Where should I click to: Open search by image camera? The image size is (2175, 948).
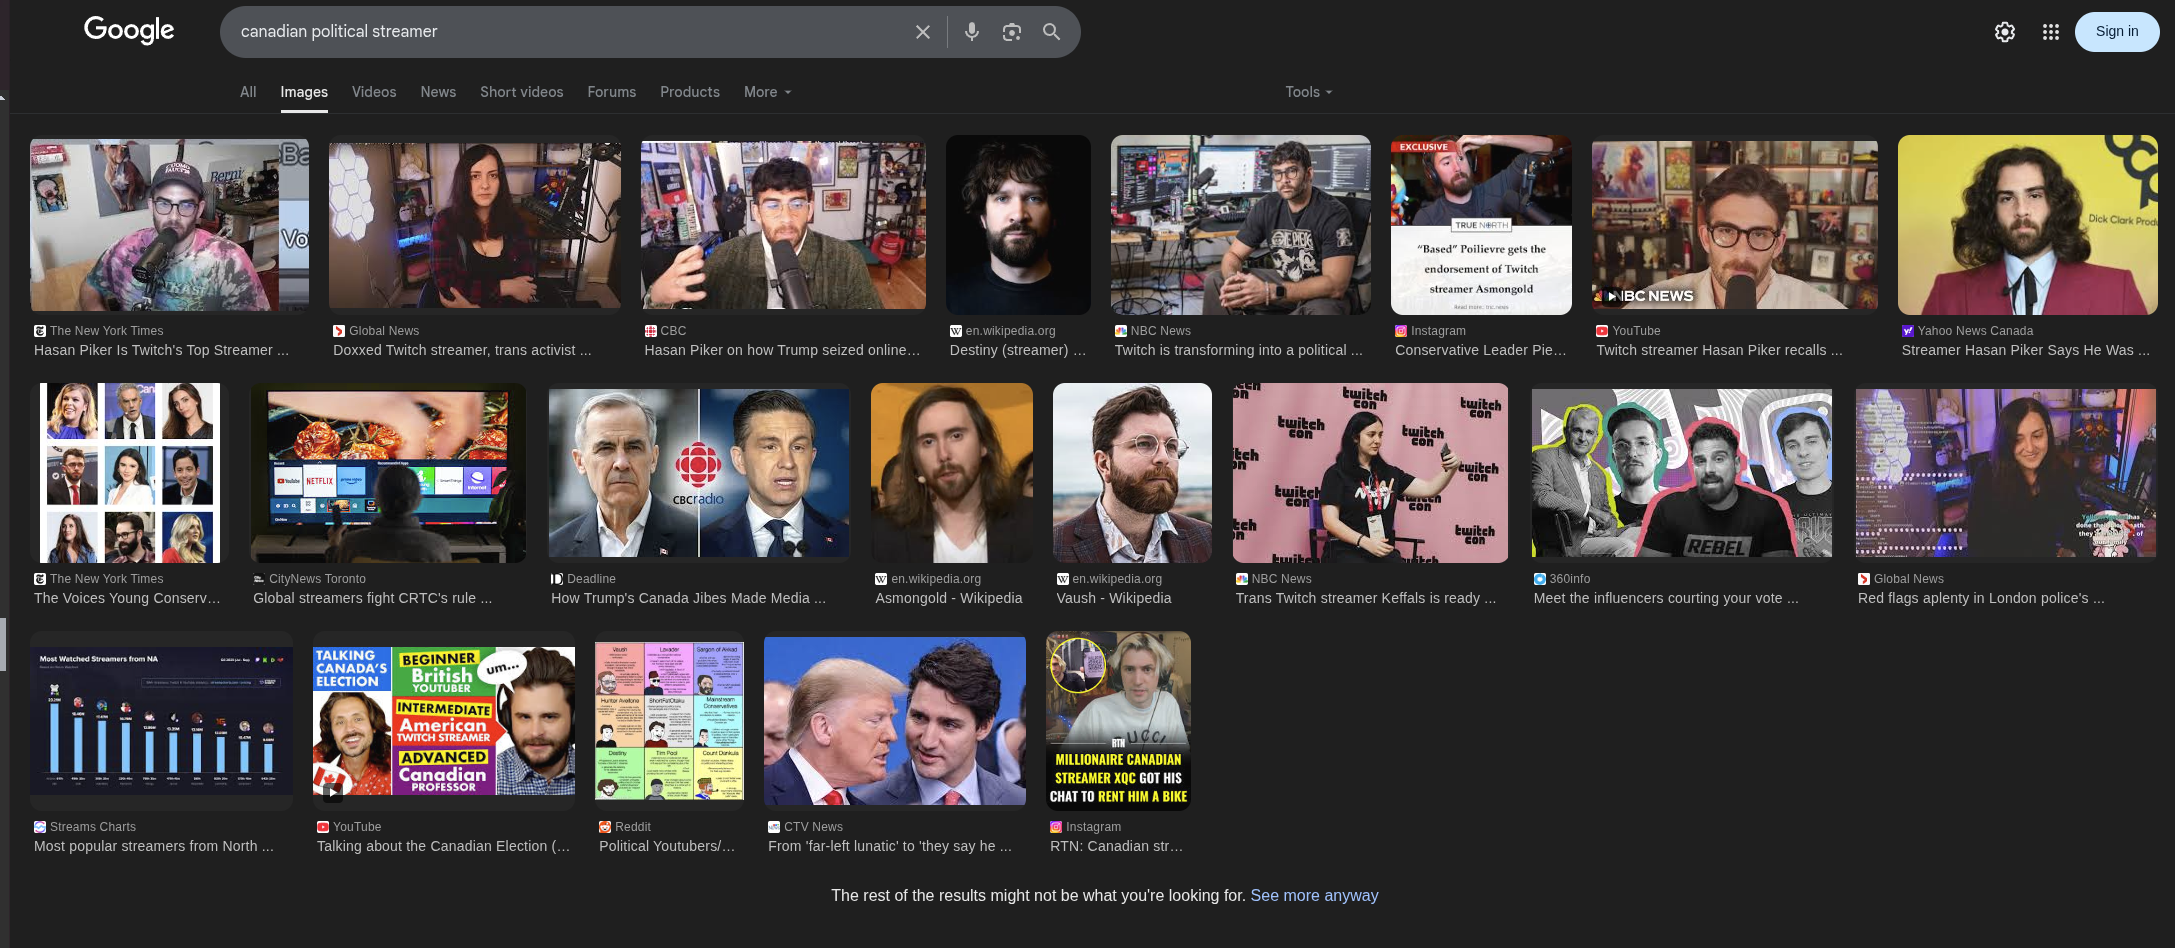[x=1012, y=32]
